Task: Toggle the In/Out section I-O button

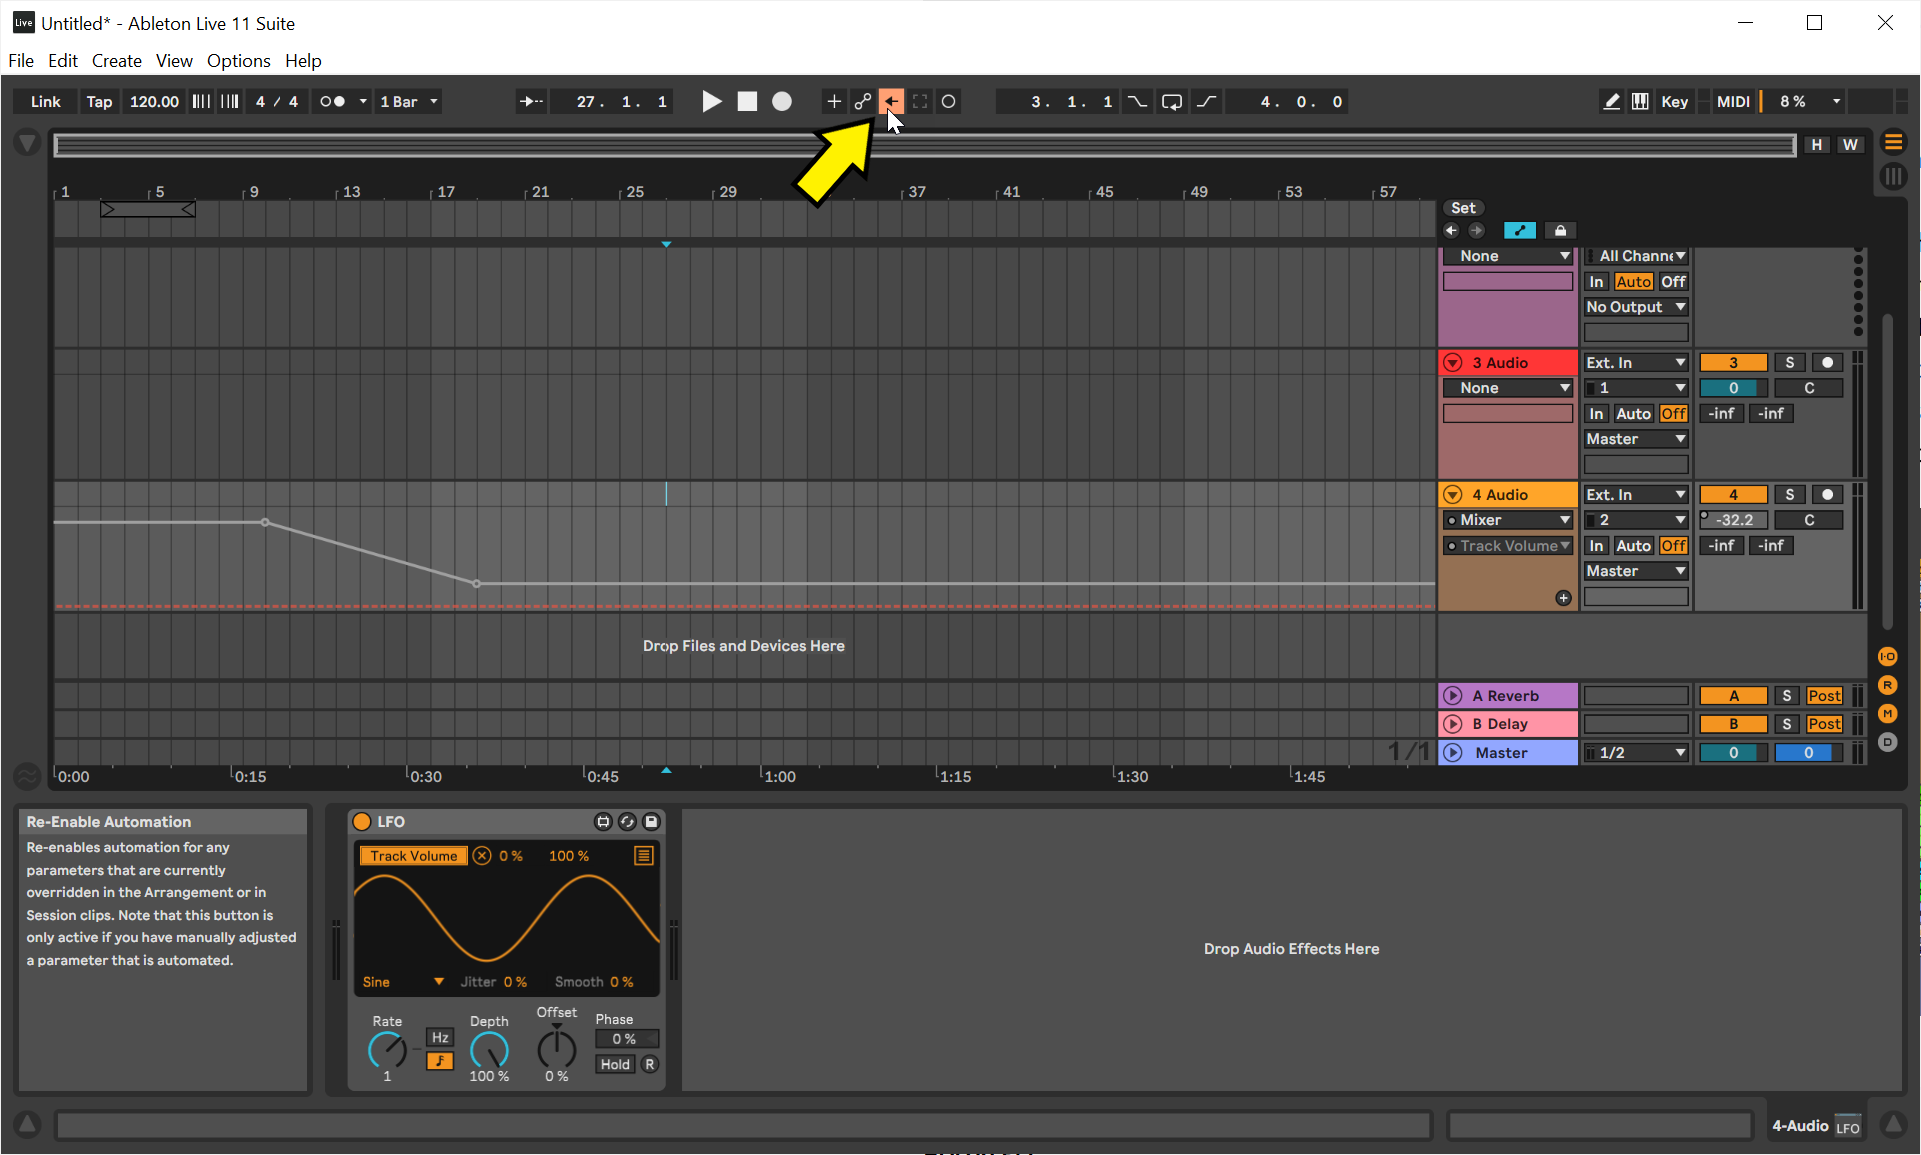Action: tap(1887, 656)
